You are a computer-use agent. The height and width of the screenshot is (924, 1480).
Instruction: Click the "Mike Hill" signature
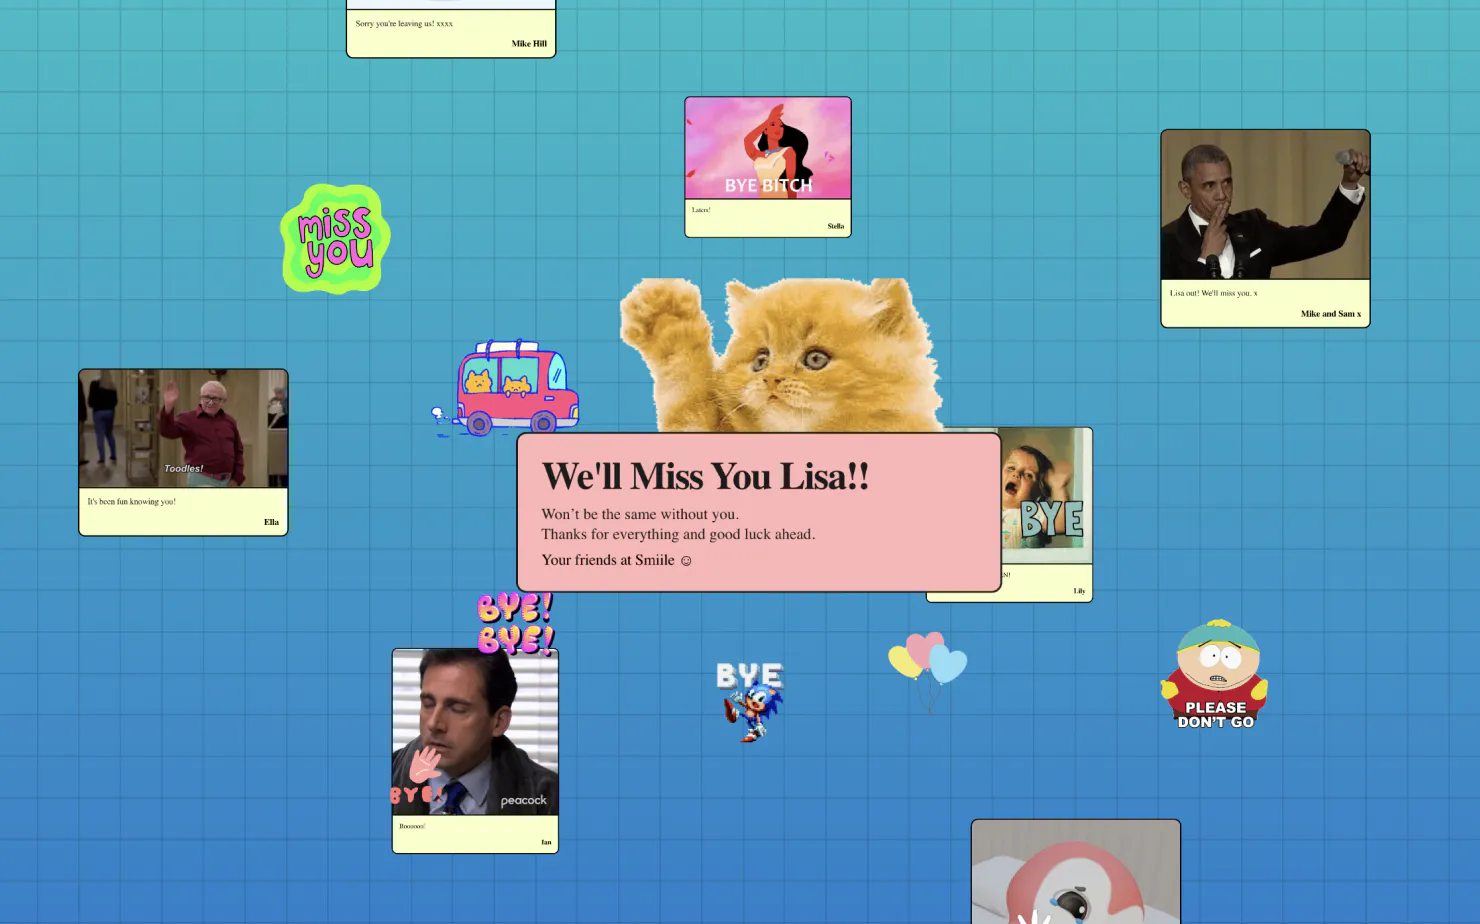click(x=529, y=44)
